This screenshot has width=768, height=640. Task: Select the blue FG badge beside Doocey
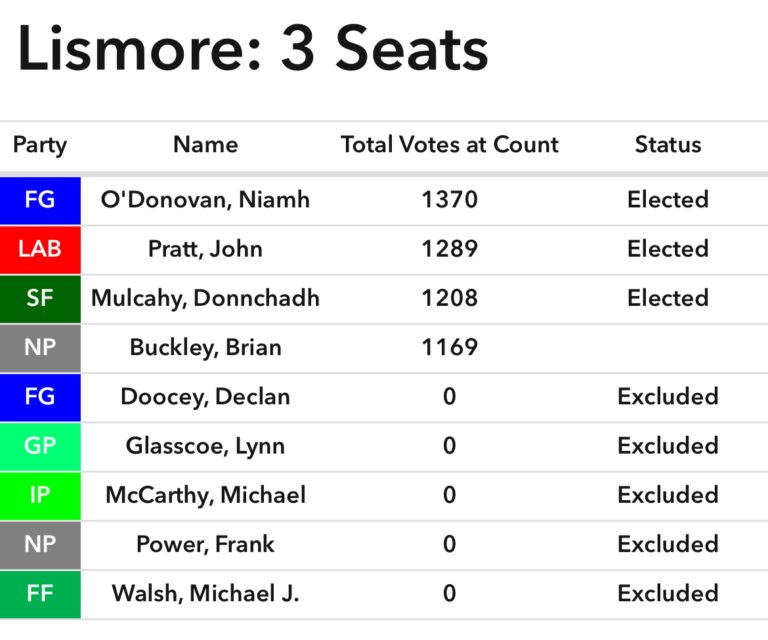(x=40, y=396)
